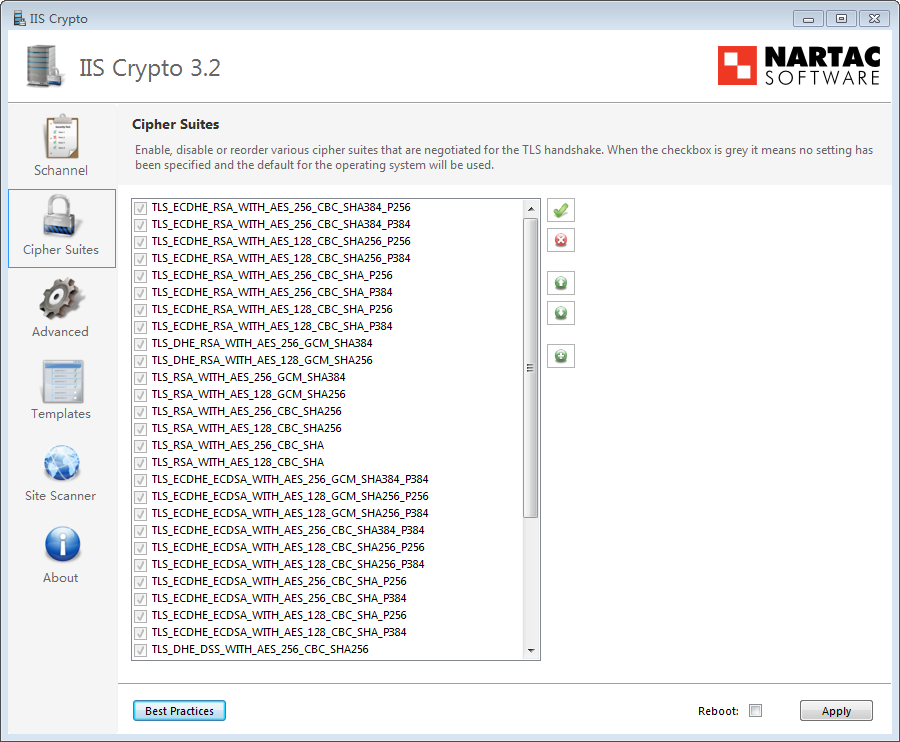Click the Best Practices button
Viewport: 900px width, 742px height.
coord(179,711)
